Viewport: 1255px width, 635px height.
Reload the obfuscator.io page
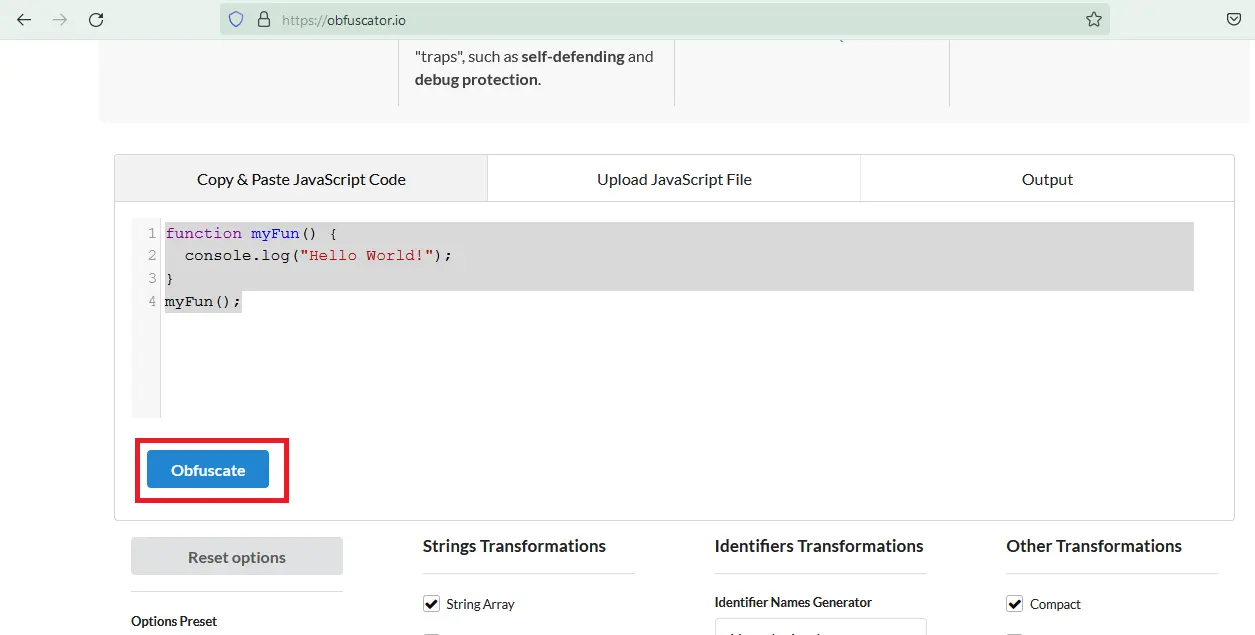pos(96,19)
